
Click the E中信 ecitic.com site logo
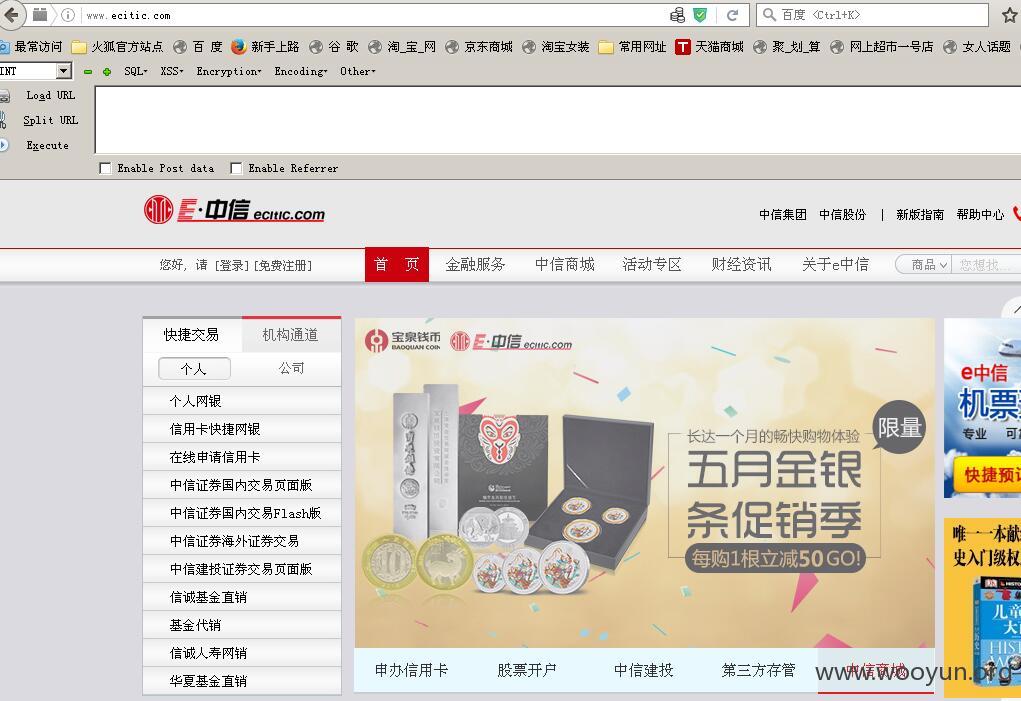pos(234,210)
